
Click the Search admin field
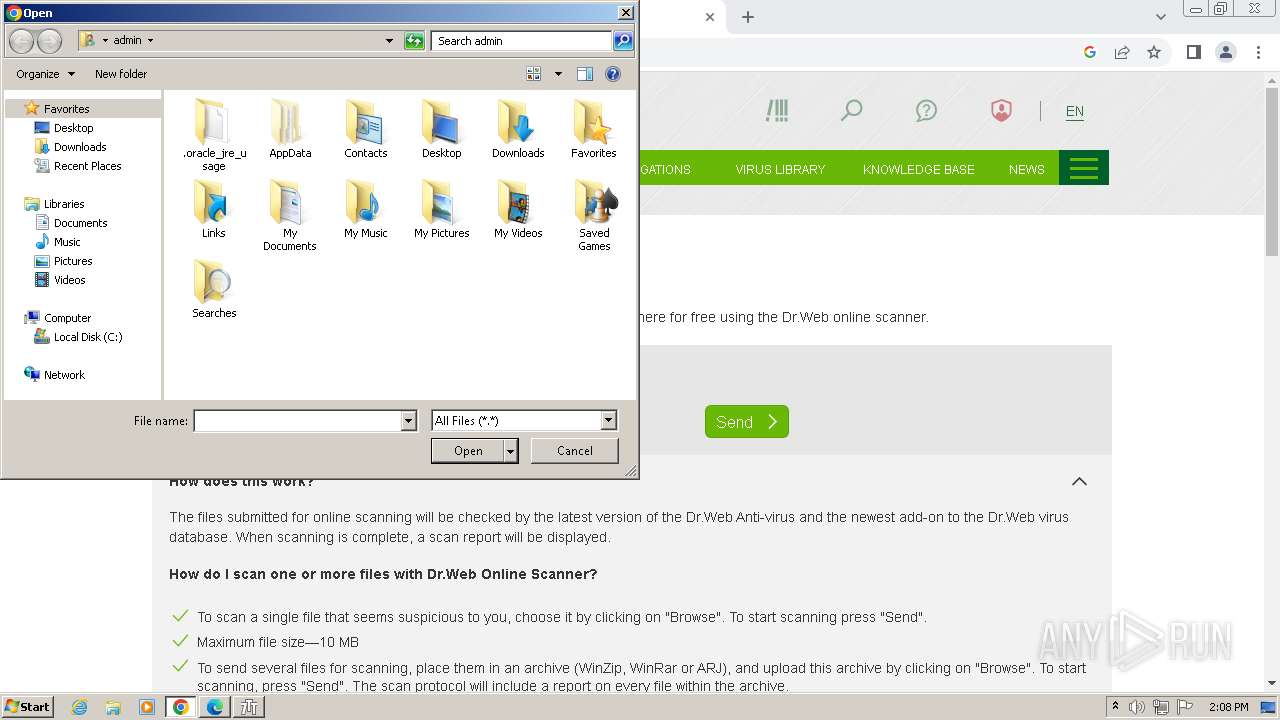click(x=522, y=41)
